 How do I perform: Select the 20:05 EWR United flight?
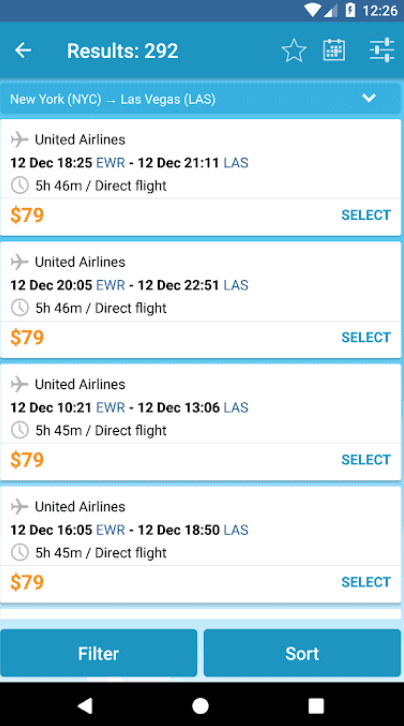[366, 337]
